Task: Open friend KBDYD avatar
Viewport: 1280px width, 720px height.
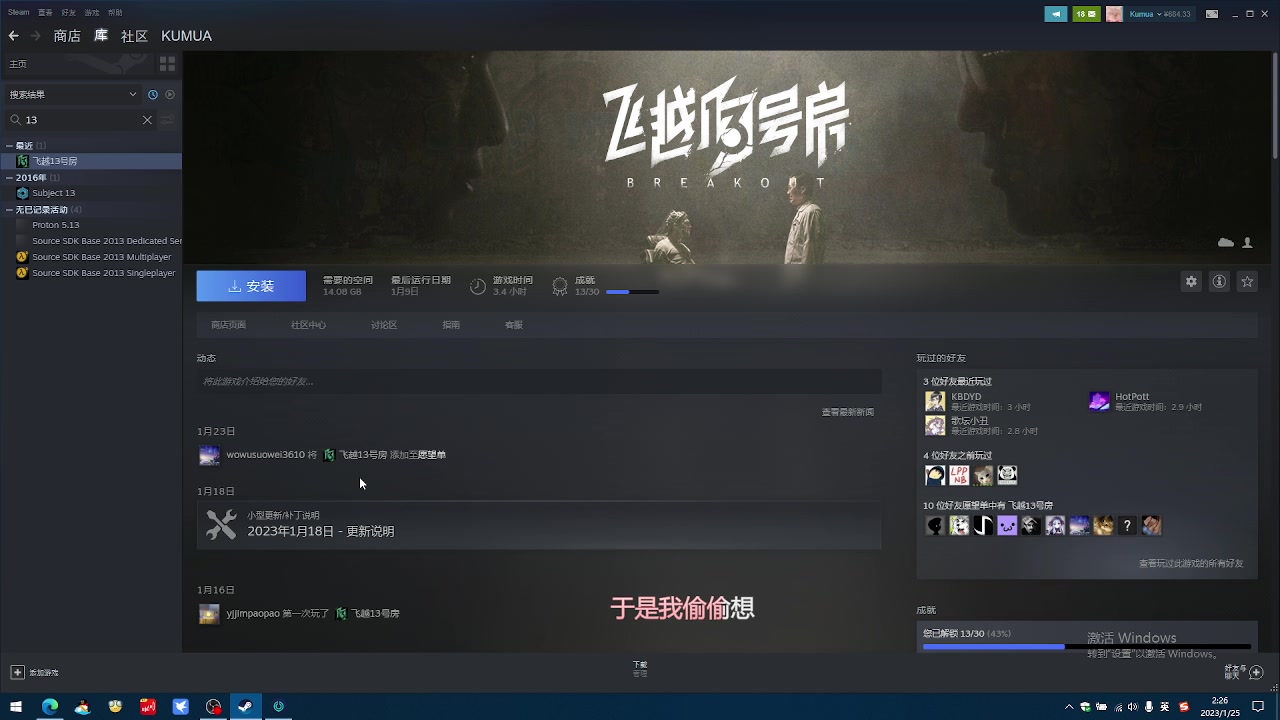Action: 935,401
